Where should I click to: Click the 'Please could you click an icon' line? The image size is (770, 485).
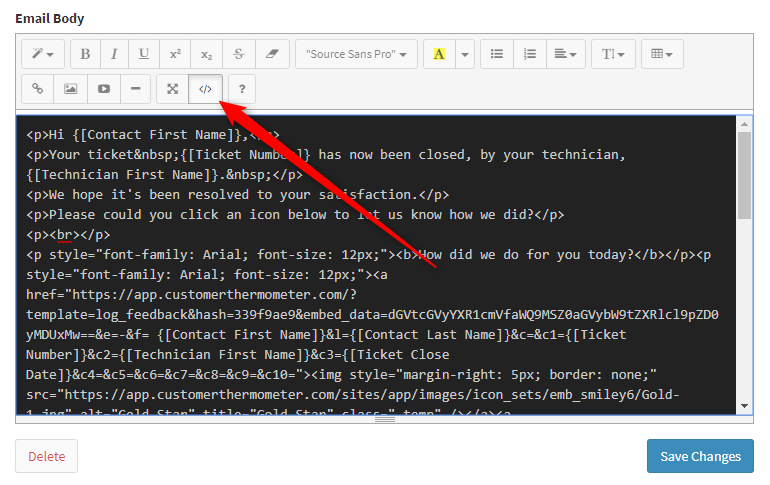tap(295, 215)
